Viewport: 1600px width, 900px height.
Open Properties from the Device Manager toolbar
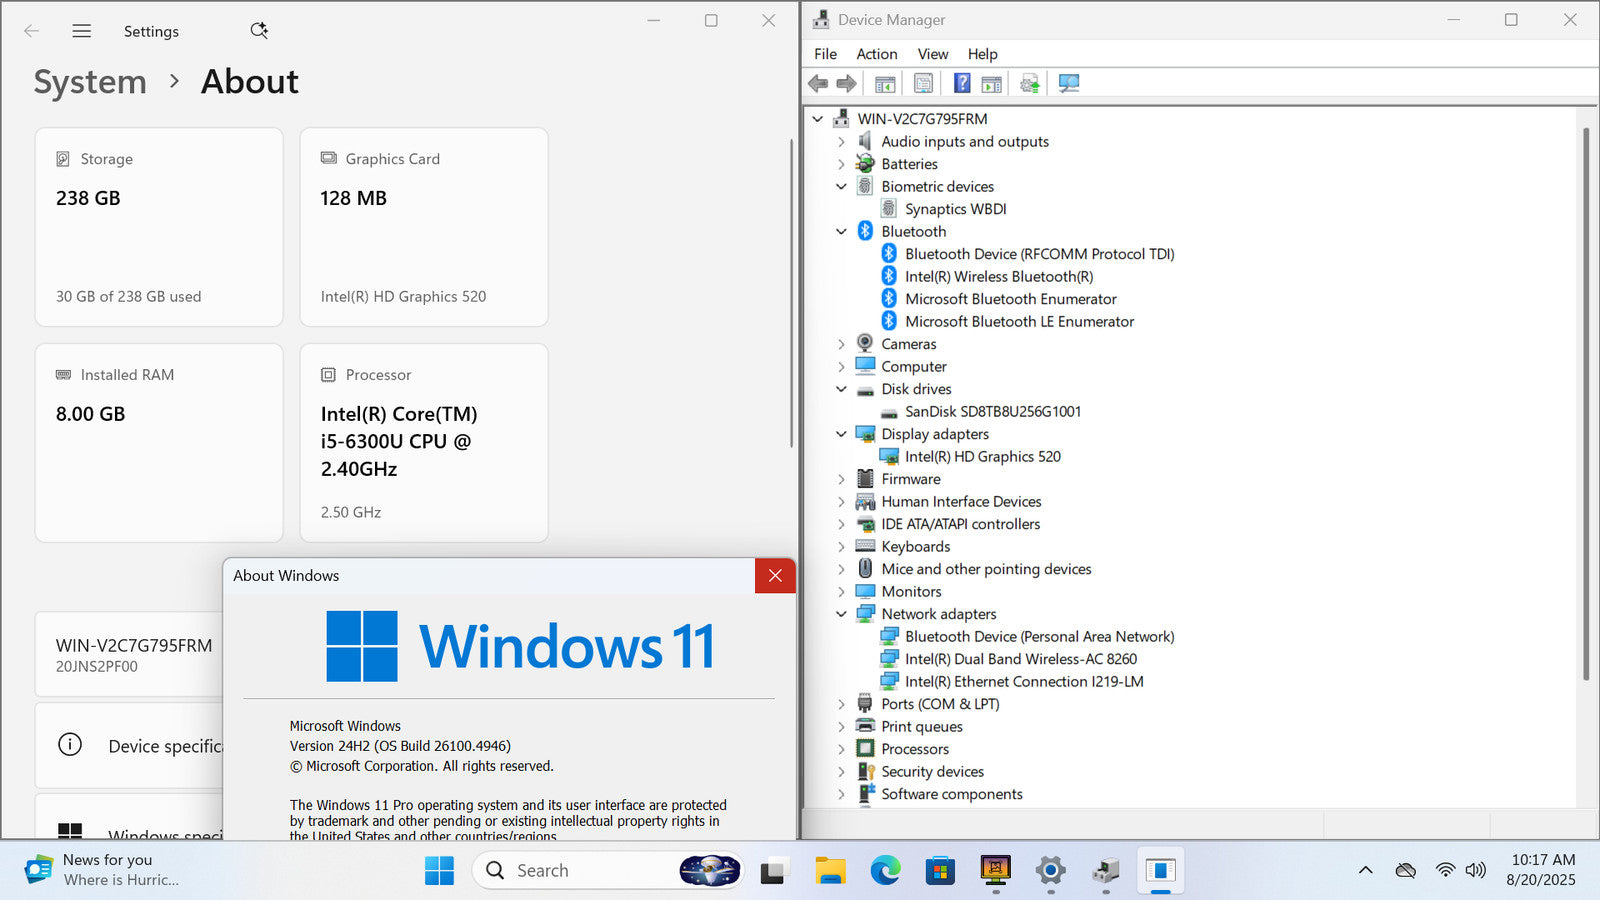pyautogui.click(x=923, y=84)
